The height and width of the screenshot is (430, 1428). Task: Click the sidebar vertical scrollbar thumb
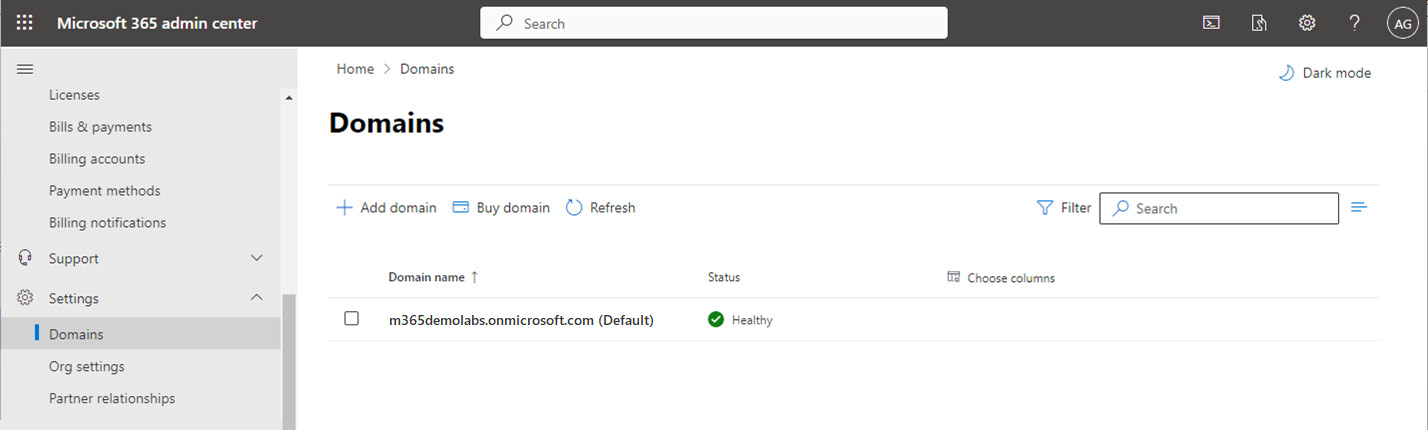point(289,362)
